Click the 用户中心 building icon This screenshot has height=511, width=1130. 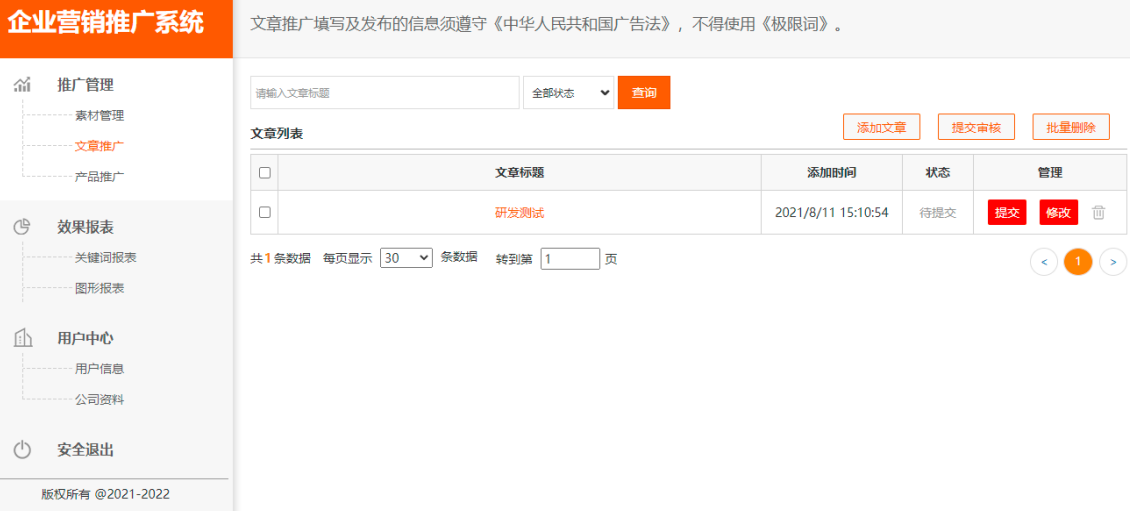(22, 338)
